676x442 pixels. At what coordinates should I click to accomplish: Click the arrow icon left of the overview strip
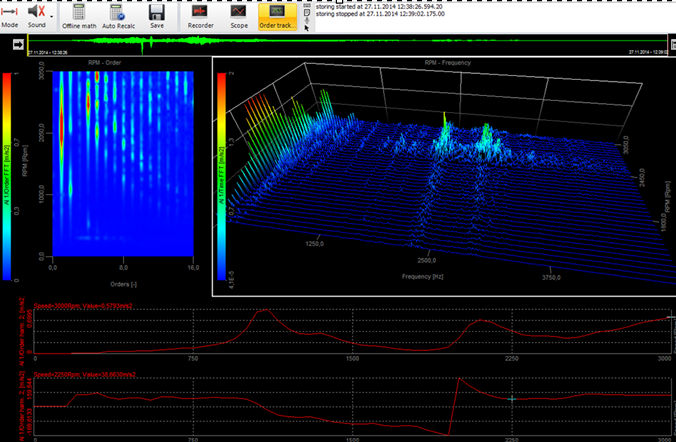(18, 44)
